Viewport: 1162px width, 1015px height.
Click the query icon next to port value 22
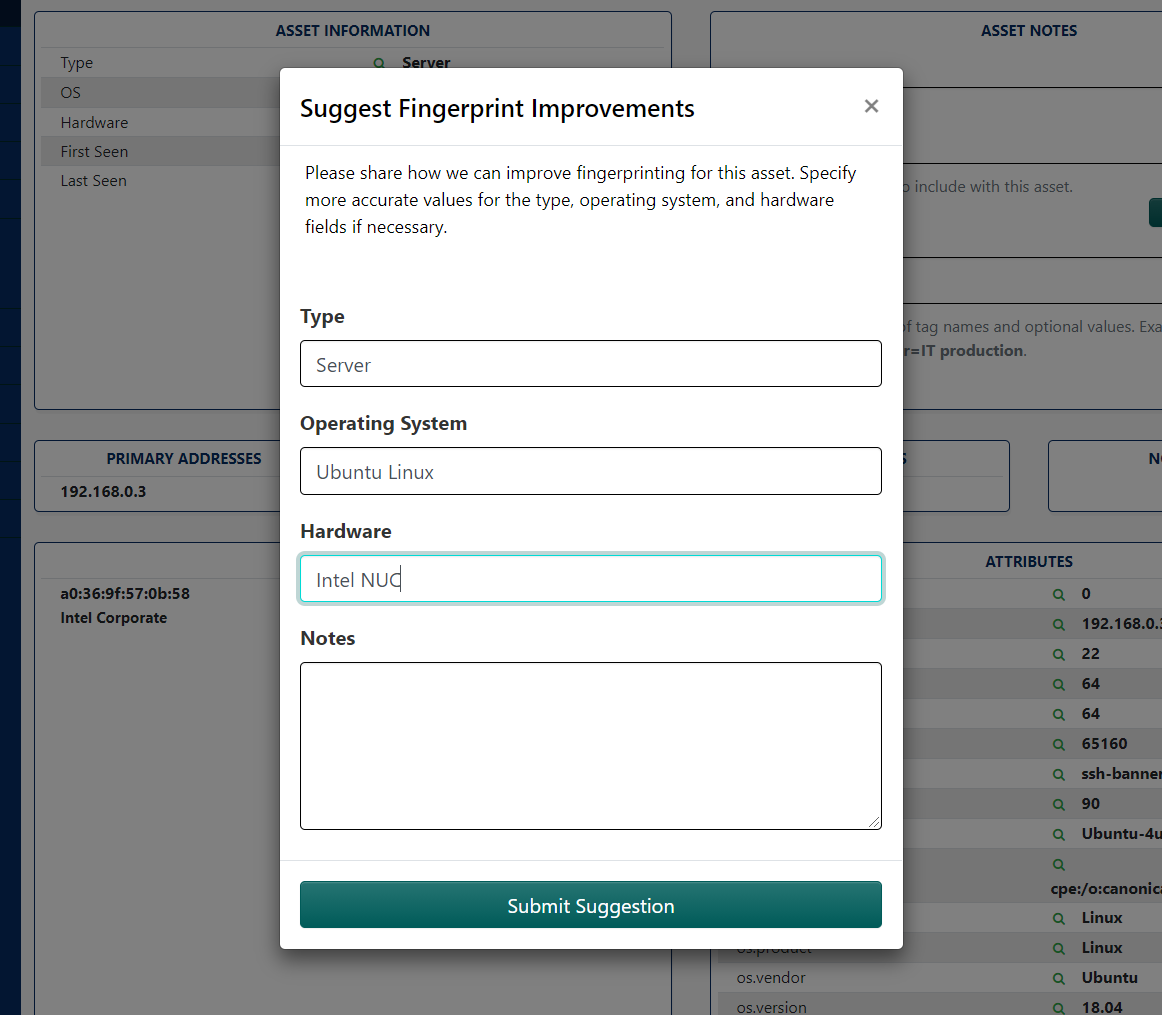coord(1059,653)
